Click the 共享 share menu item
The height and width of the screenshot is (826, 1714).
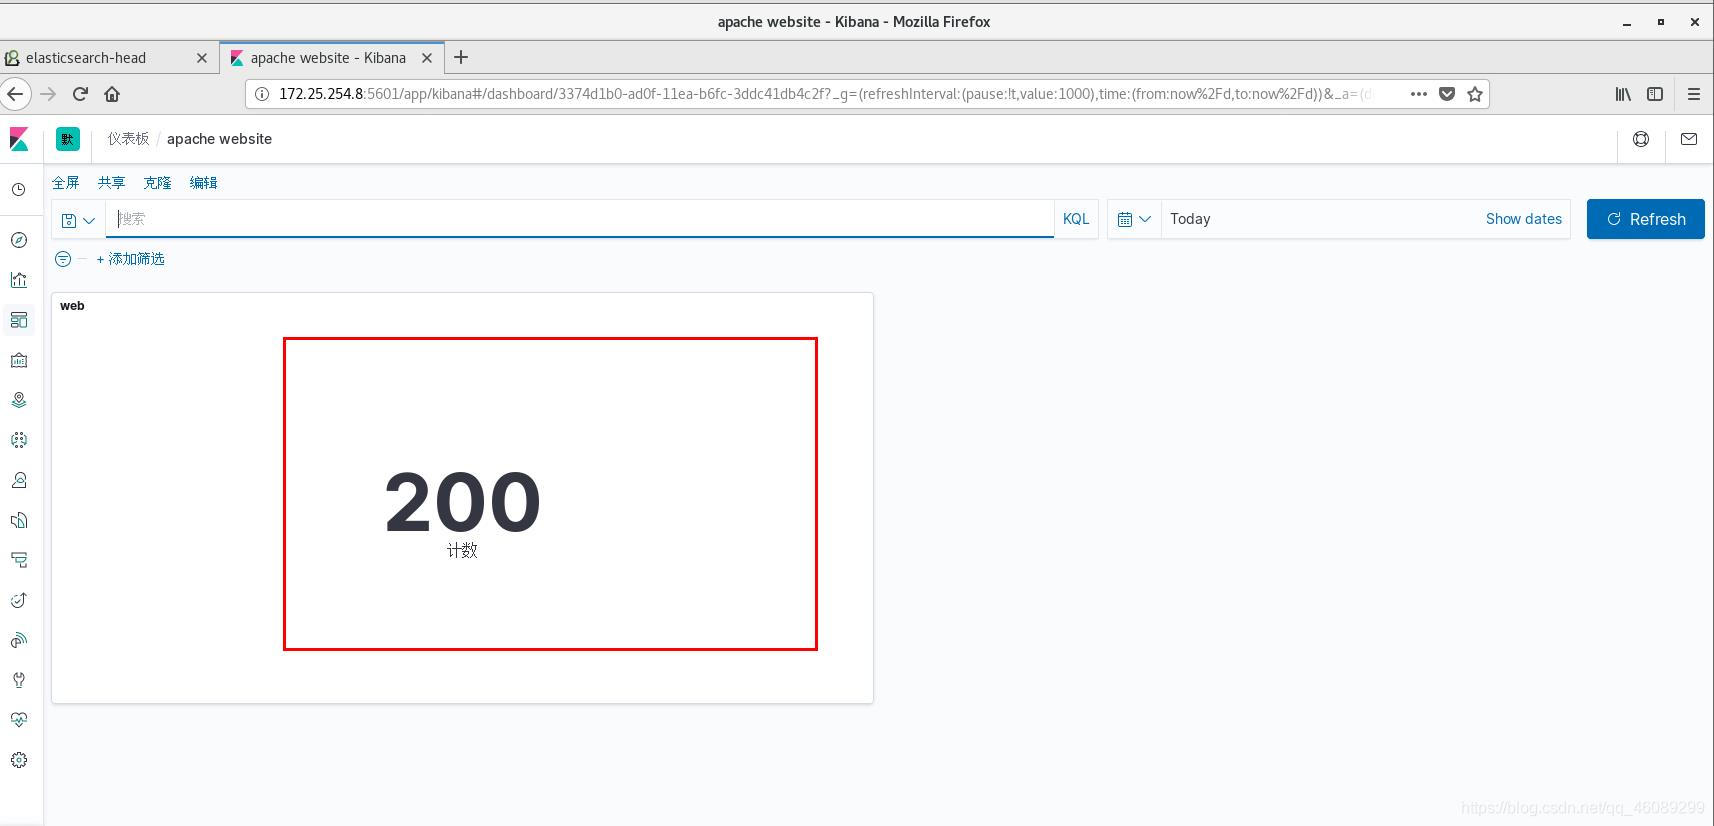pos(112,183)
